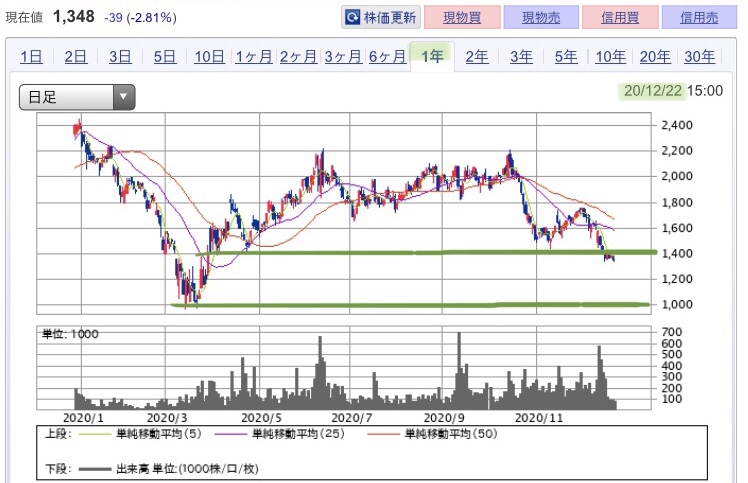The height and width of the screenshot is (483, 748).
Task: Click the -39 (-2.81%) change text
Action: point(140,18)
